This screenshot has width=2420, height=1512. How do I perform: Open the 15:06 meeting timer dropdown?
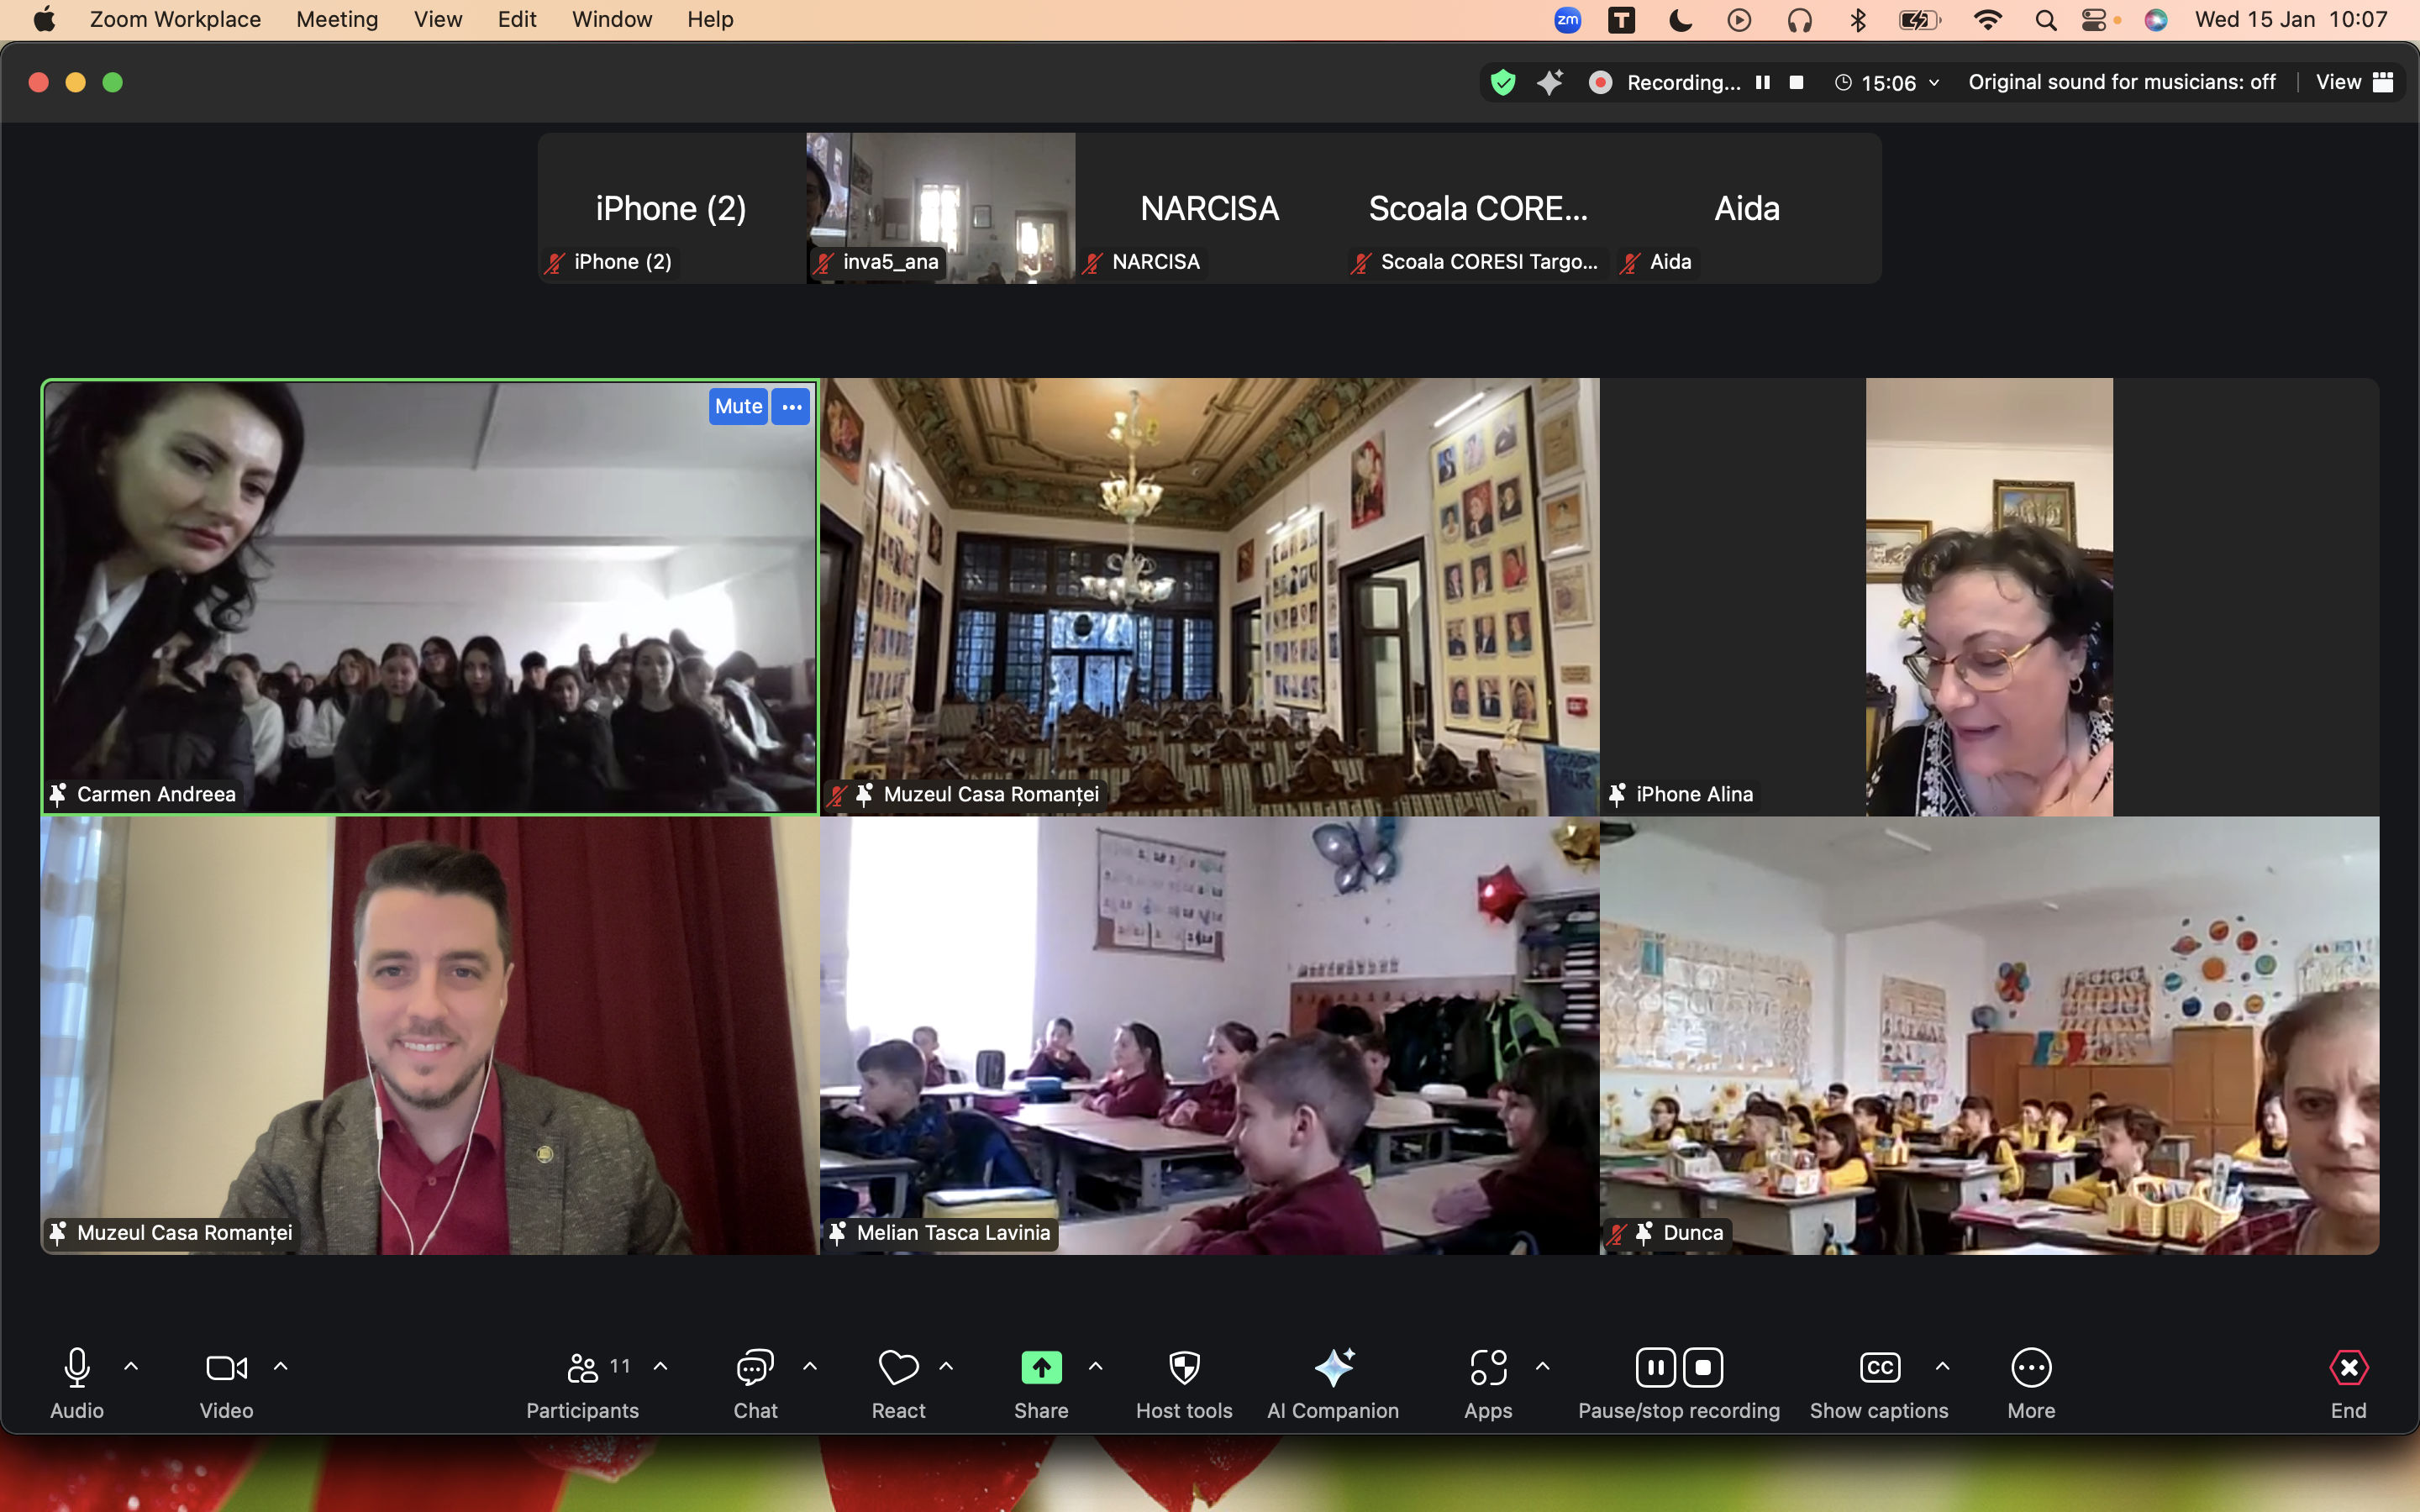point(1888,83)
